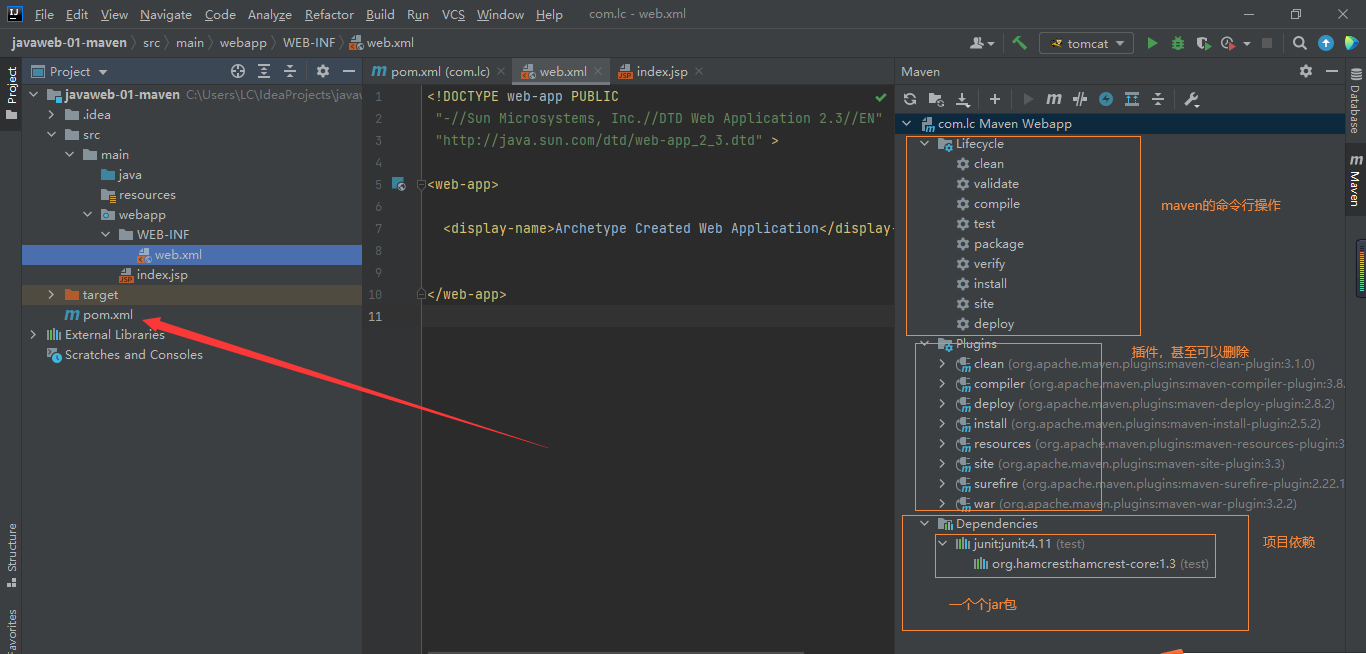Click WEB-INF breadcrumb in navigation bar
The image size is (1366, 654).
(x=309, y=43)
